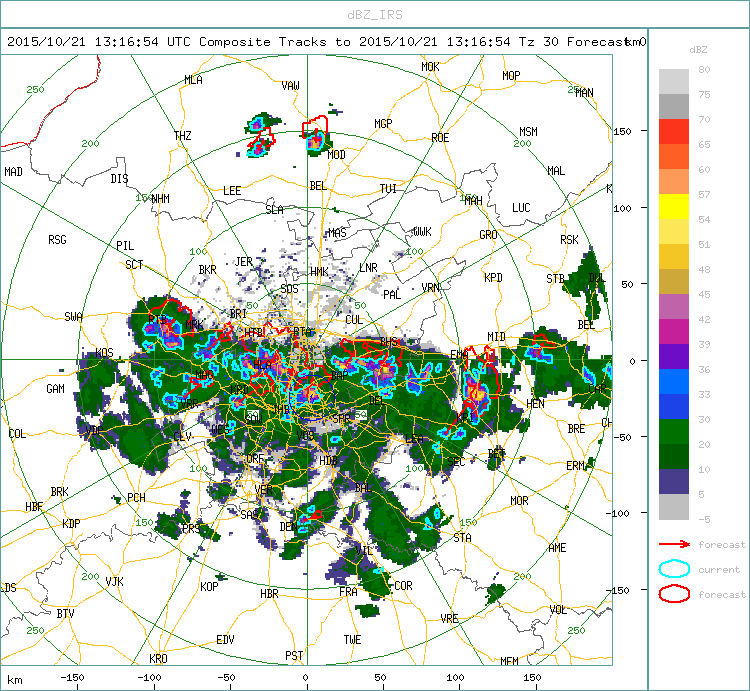Click the MGP station label
This screenshot has width=750, height=691.
tap(383, 124)
